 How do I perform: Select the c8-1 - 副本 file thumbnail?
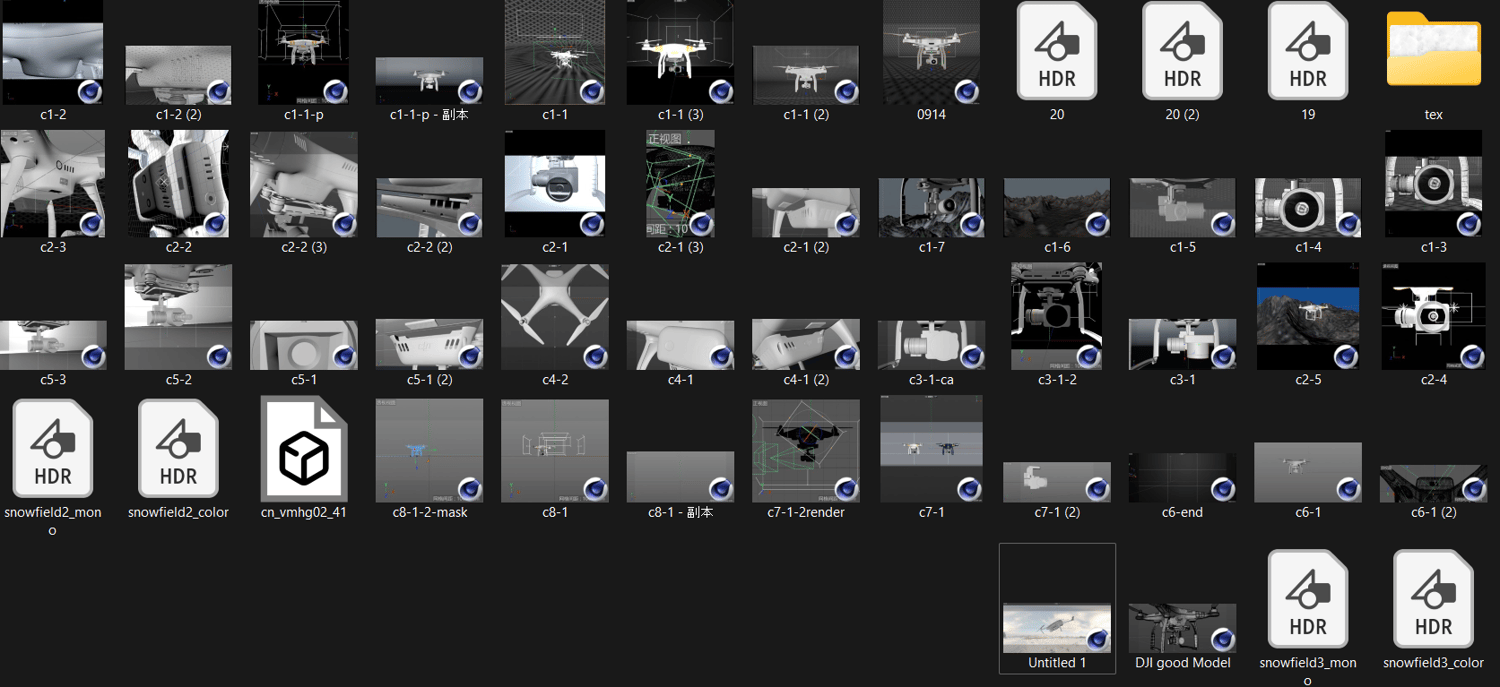[x=680, y=477]
